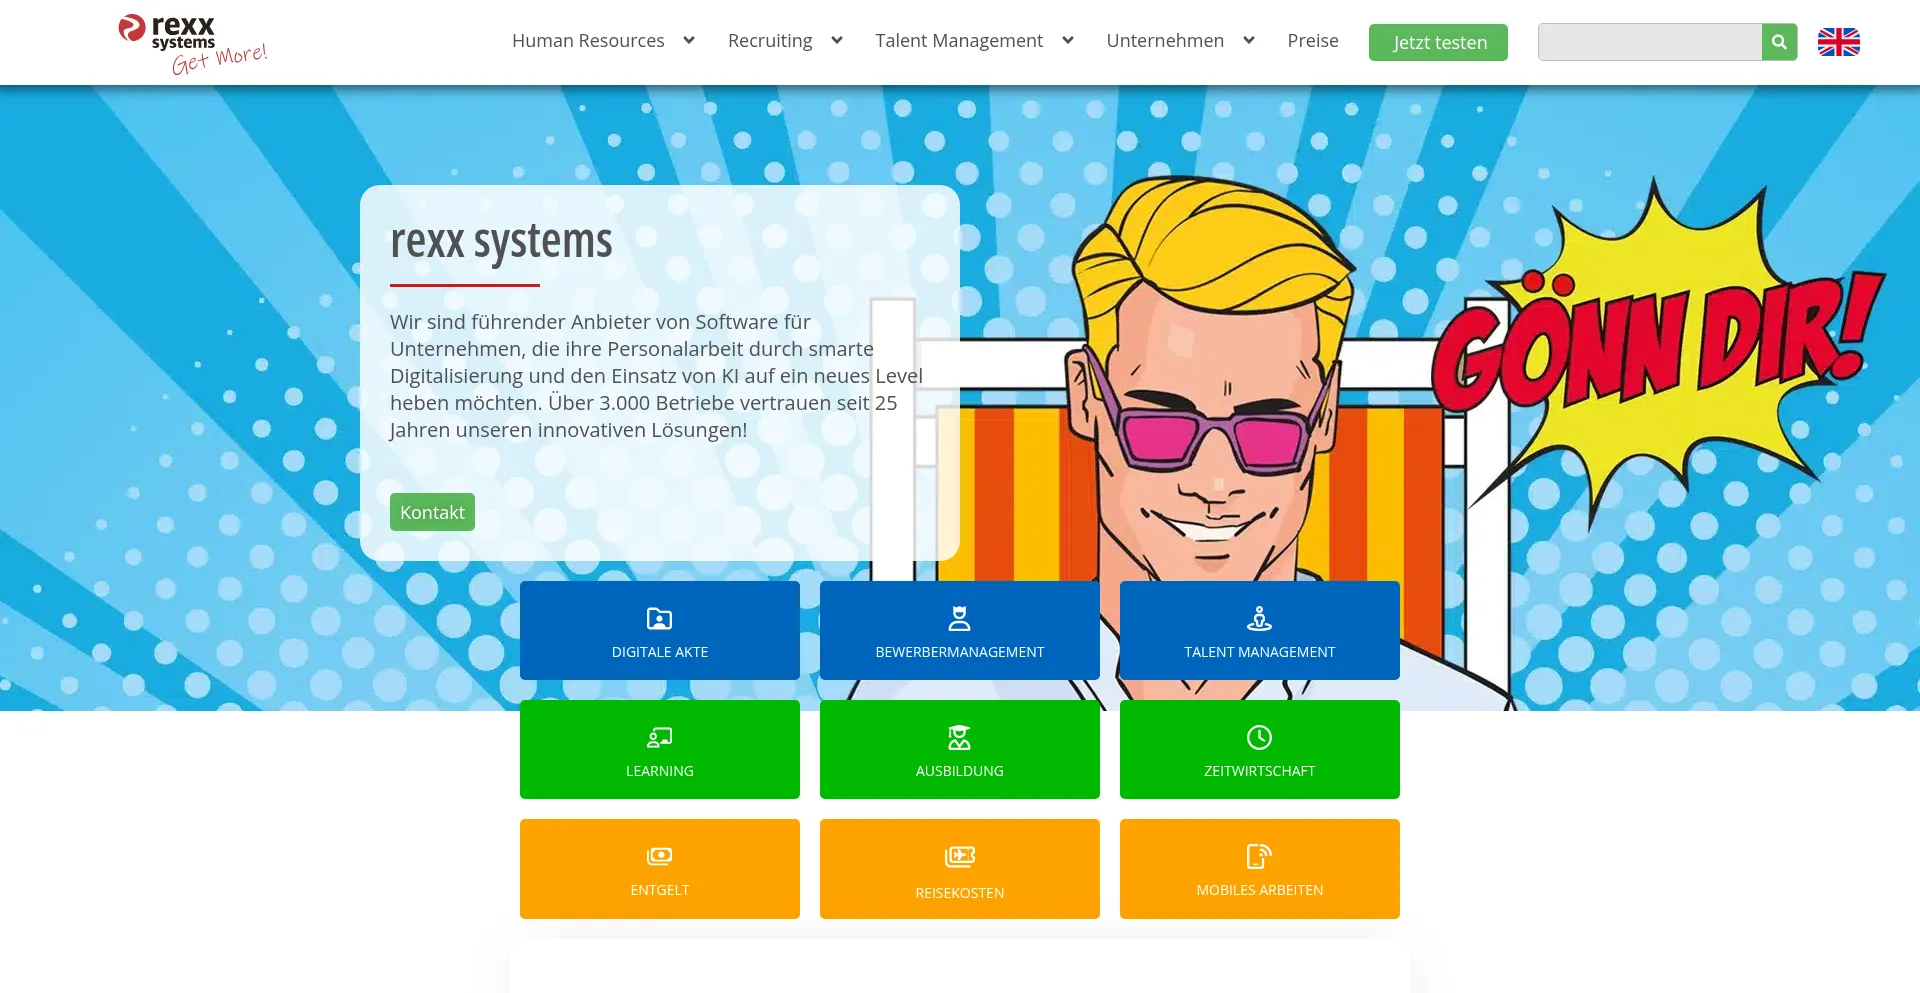This screenshot has height=993, width=1920.
Task: Click the Bewerbermanagement person icon
Action: (x=960, y=619)
